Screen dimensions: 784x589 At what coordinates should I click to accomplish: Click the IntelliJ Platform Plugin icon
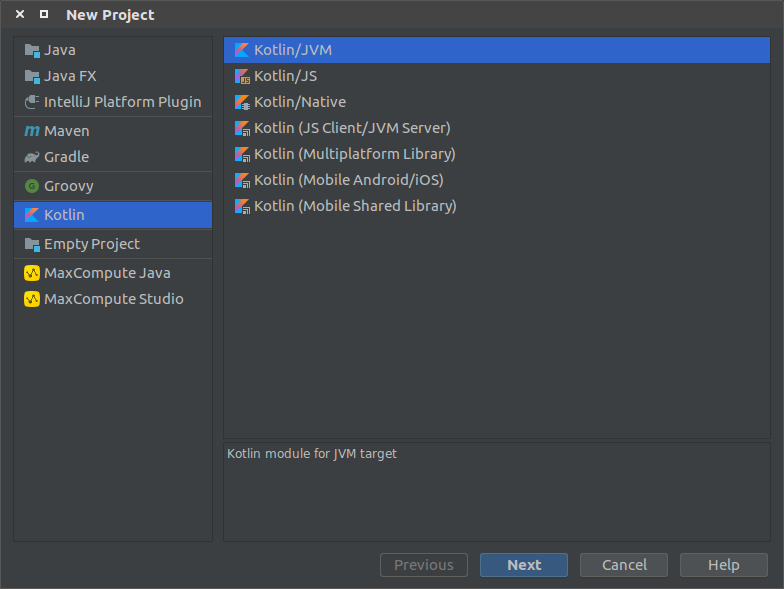click(x=32, y=102)
